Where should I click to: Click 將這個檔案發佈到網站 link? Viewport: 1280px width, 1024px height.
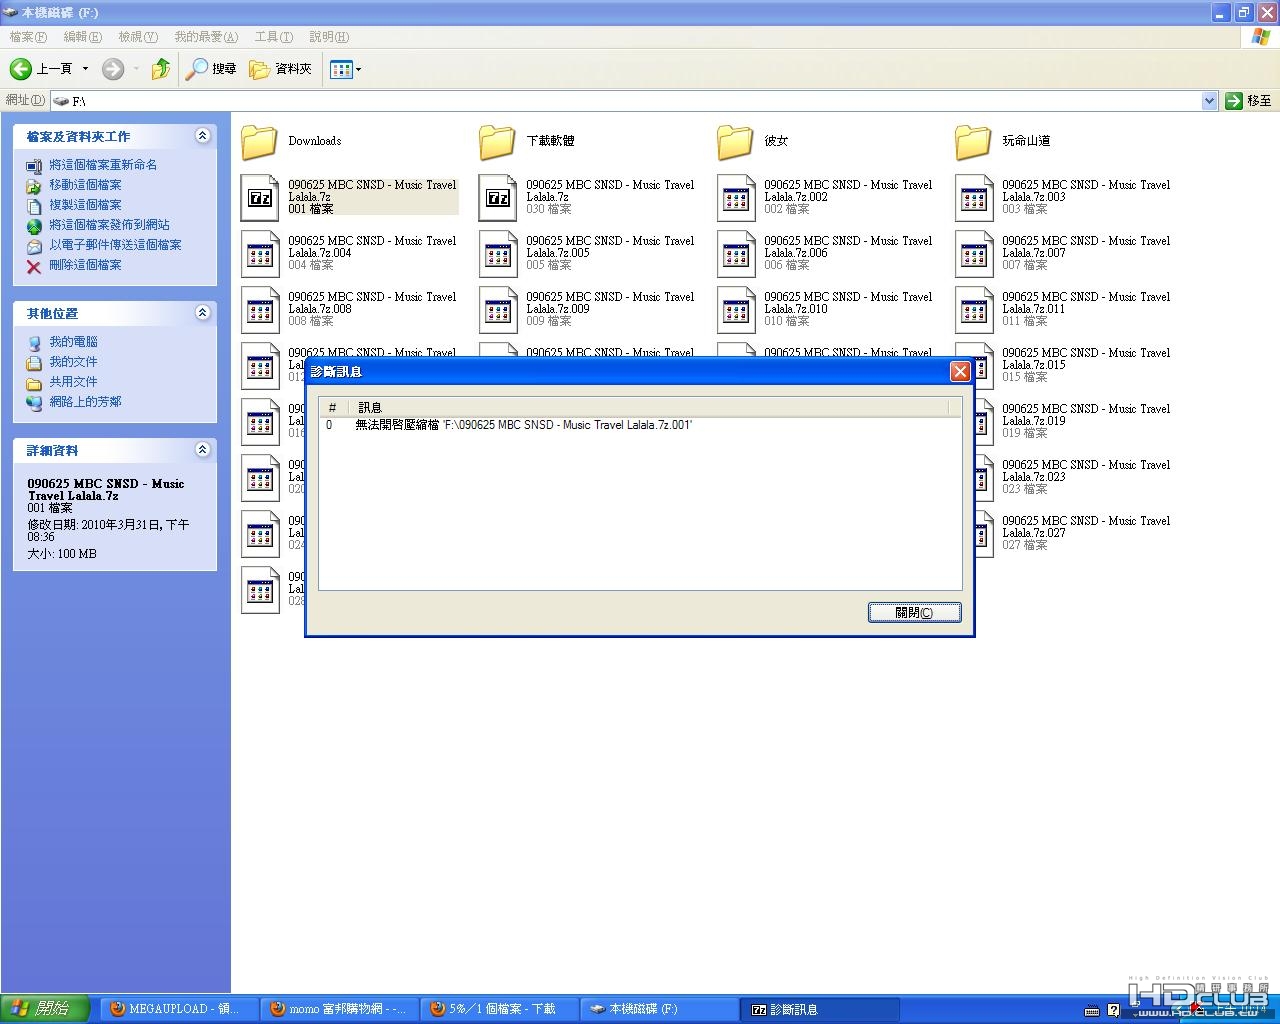click(109, 225)
